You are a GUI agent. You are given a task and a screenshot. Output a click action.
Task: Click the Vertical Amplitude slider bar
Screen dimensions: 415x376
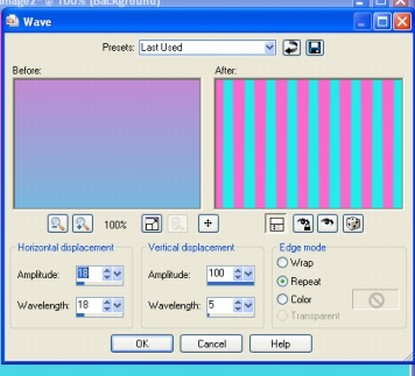click(x=231, y=284)
